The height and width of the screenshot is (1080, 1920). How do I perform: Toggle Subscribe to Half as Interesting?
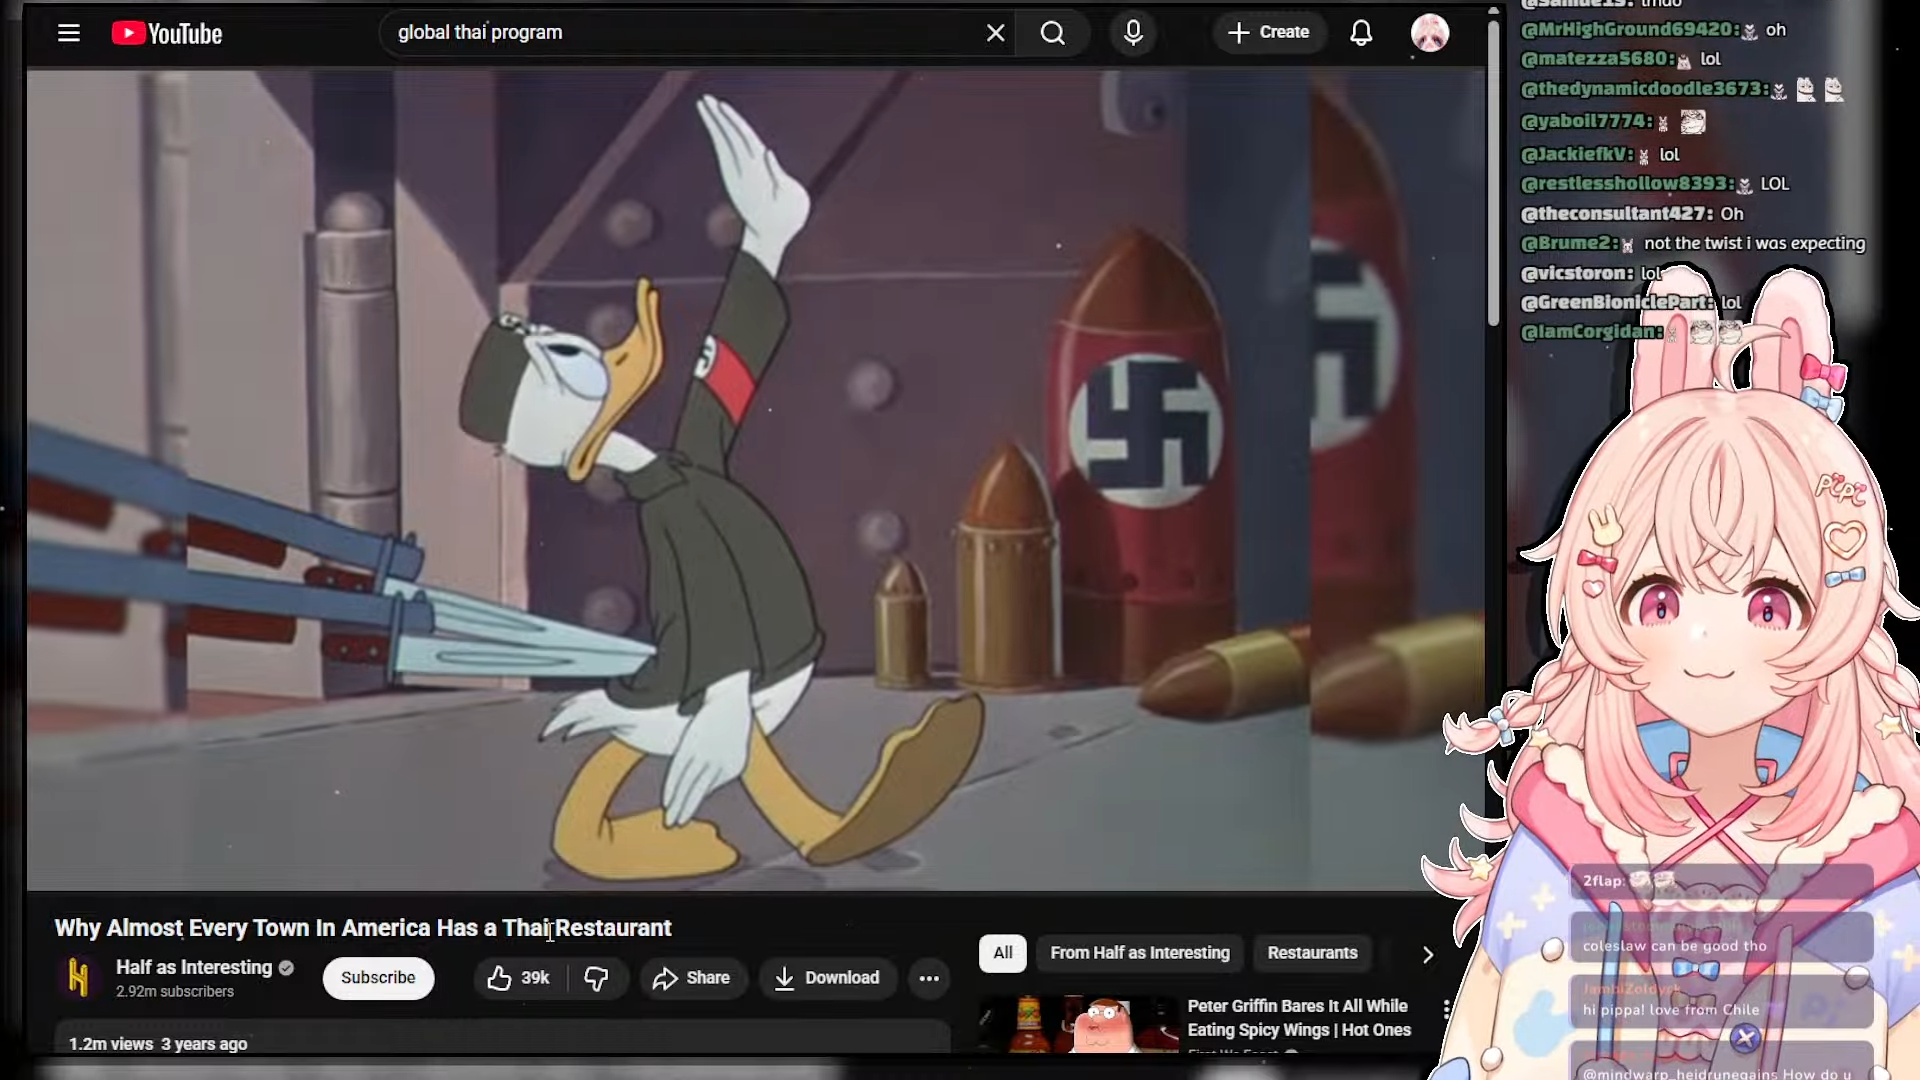click(x=378, y=978)
